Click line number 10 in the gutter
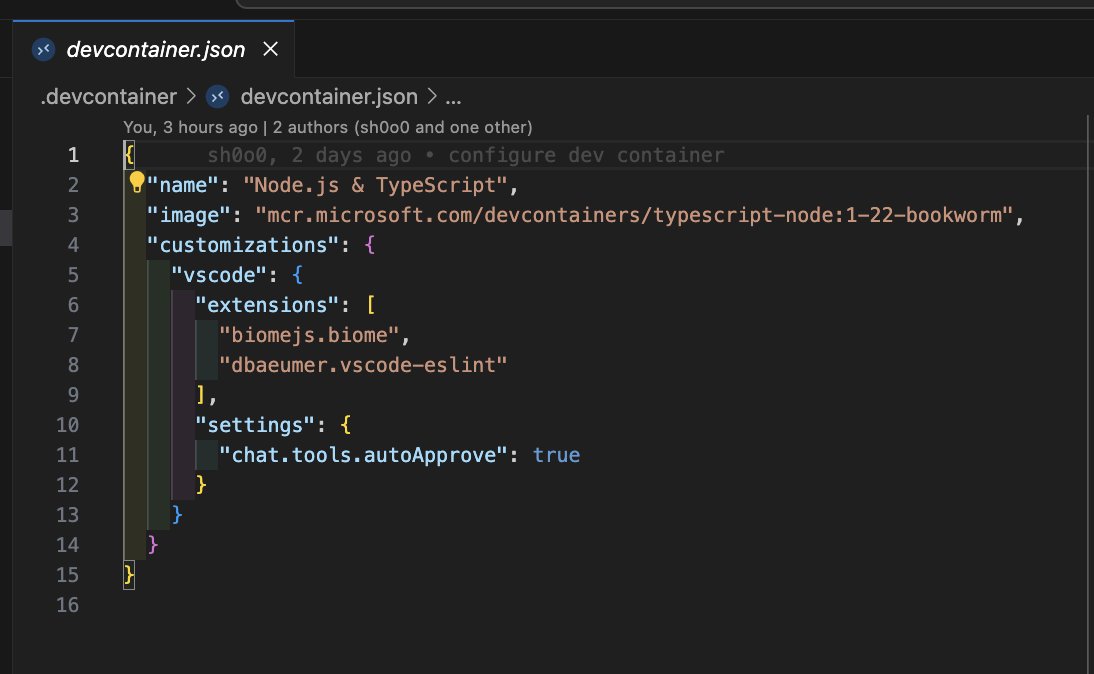The height and width of the screenshot is (674, 1094). click(68, 425)
